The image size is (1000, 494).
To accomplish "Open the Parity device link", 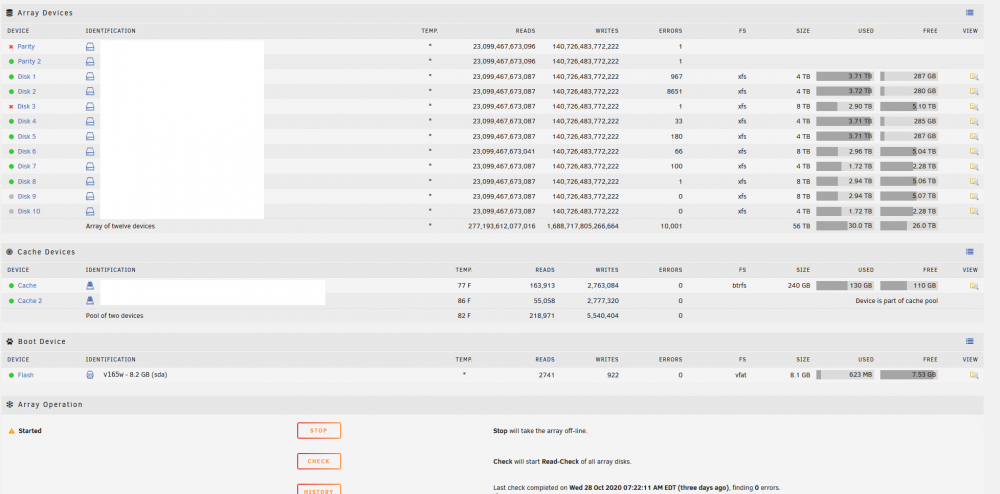I will coord(26,47).
